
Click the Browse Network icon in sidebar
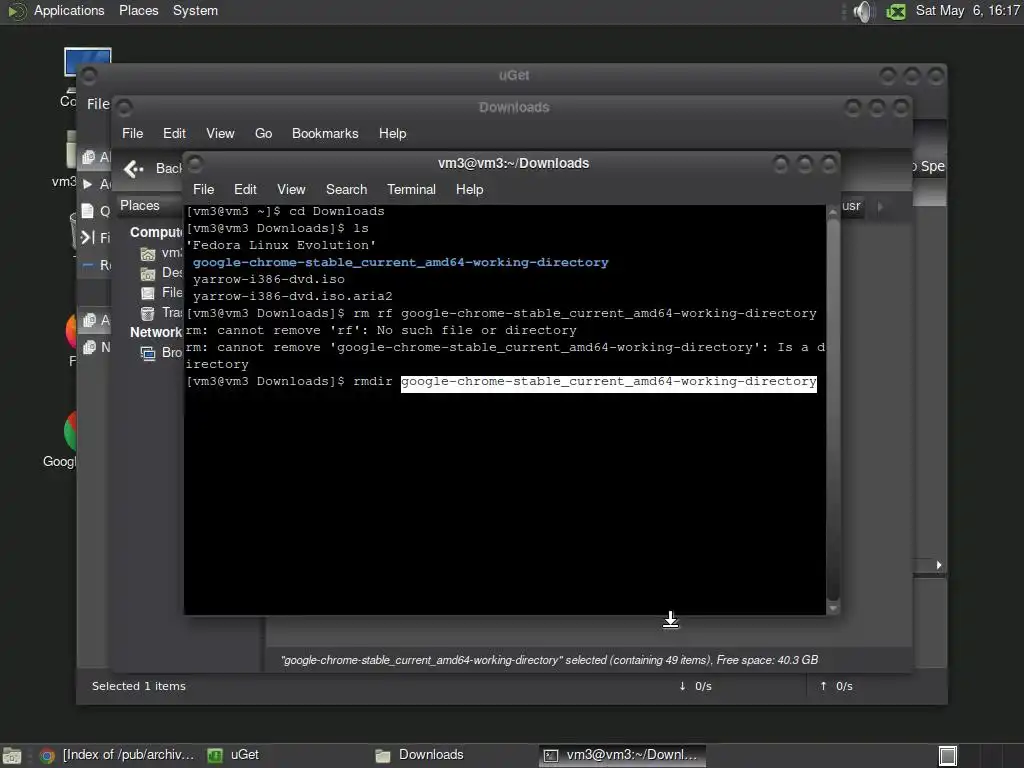click(x=148, y=353)
